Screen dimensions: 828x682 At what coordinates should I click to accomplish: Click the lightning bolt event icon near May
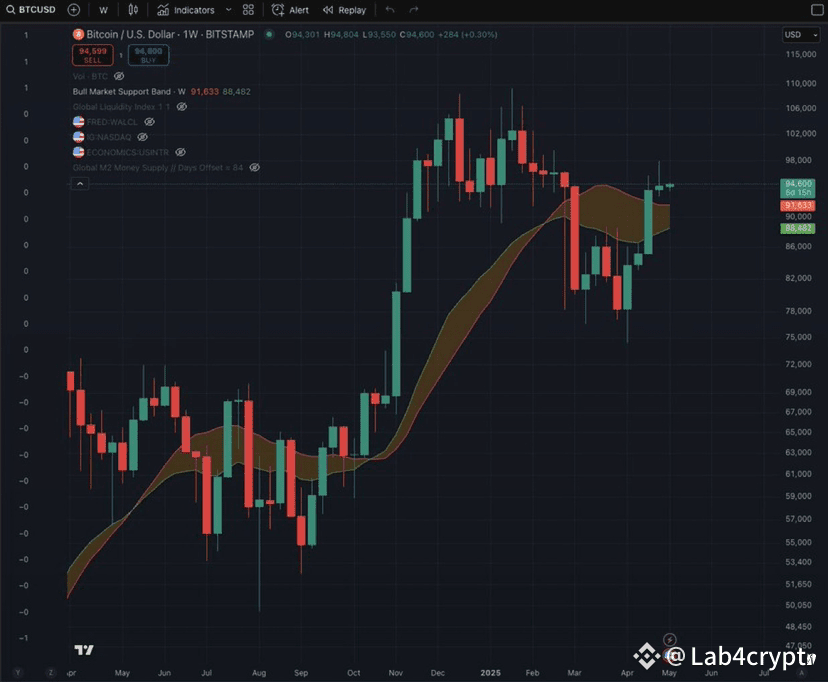[x=670, y=640]
